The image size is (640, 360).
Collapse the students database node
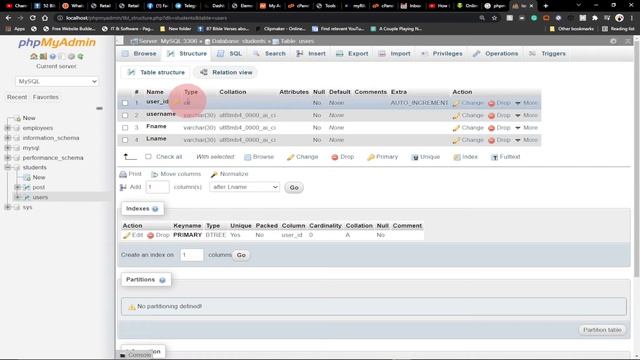(8, 167)
